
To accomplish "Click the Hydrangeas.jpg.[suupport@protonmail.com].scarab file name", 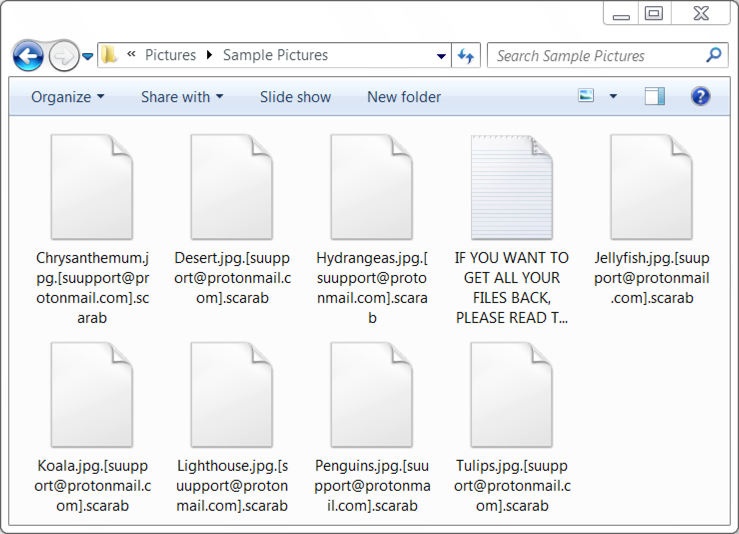I will coord(372,288).
